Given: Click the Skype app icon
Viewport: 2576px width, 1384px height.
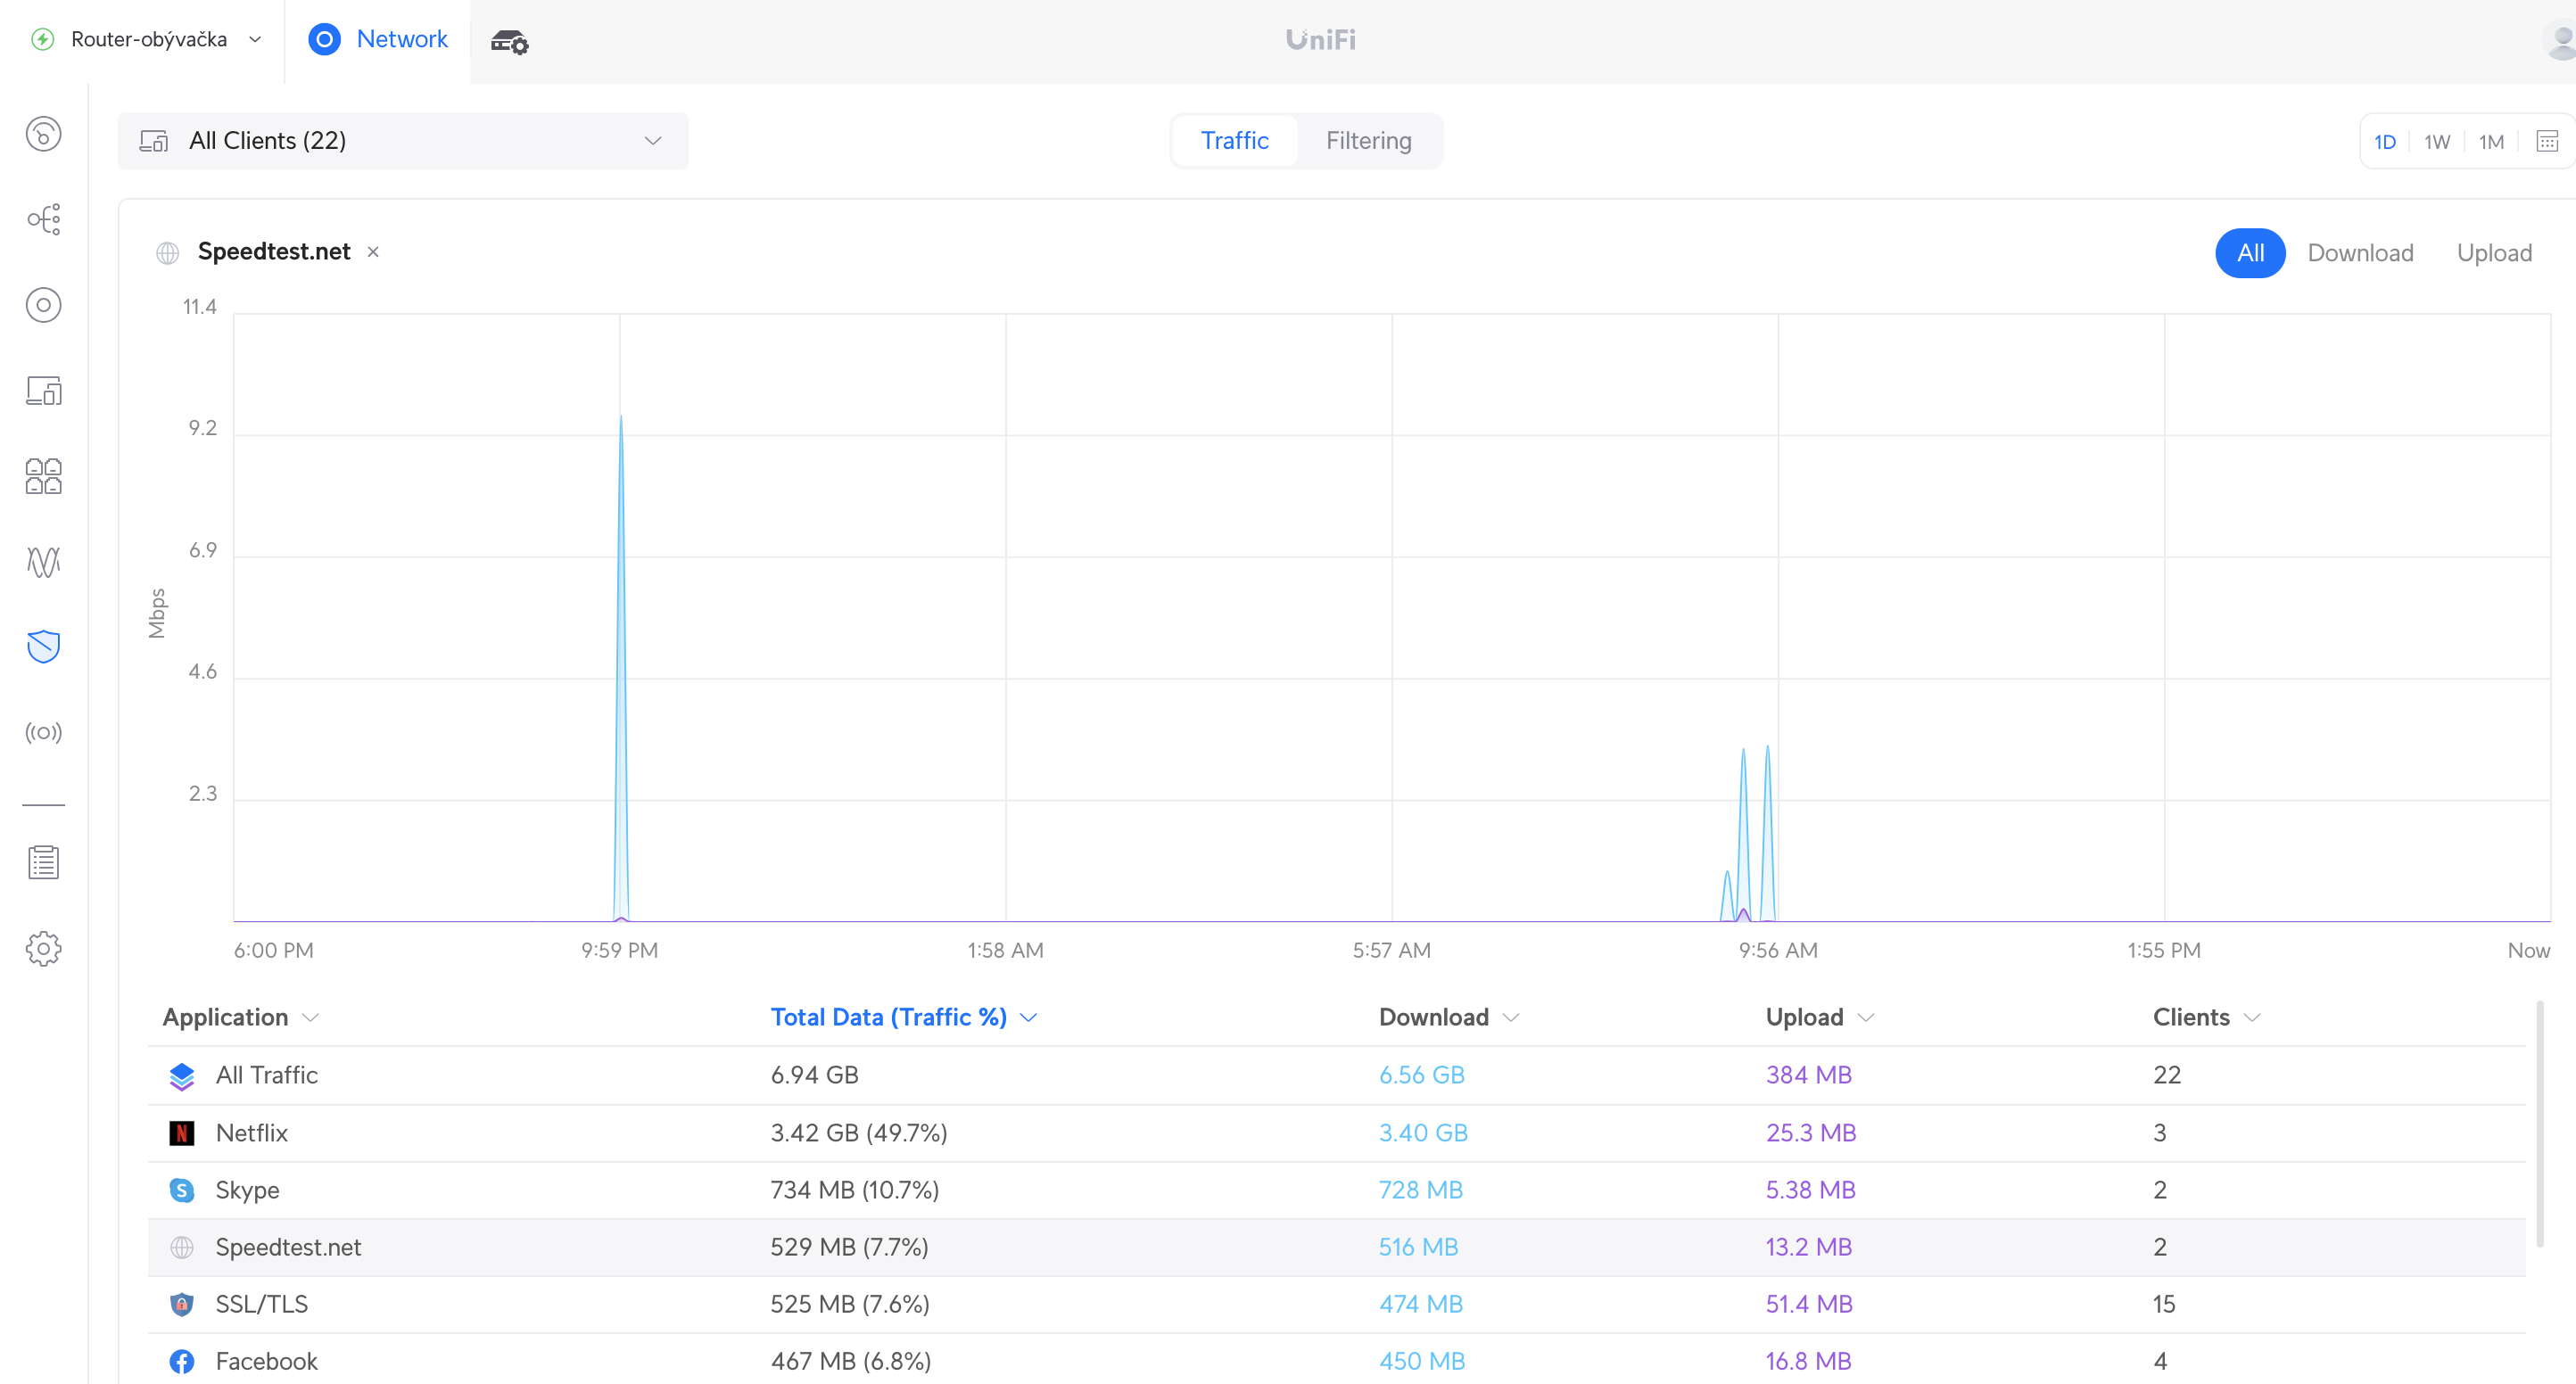Looking at the screenshot, I should tap(182, 1190).
